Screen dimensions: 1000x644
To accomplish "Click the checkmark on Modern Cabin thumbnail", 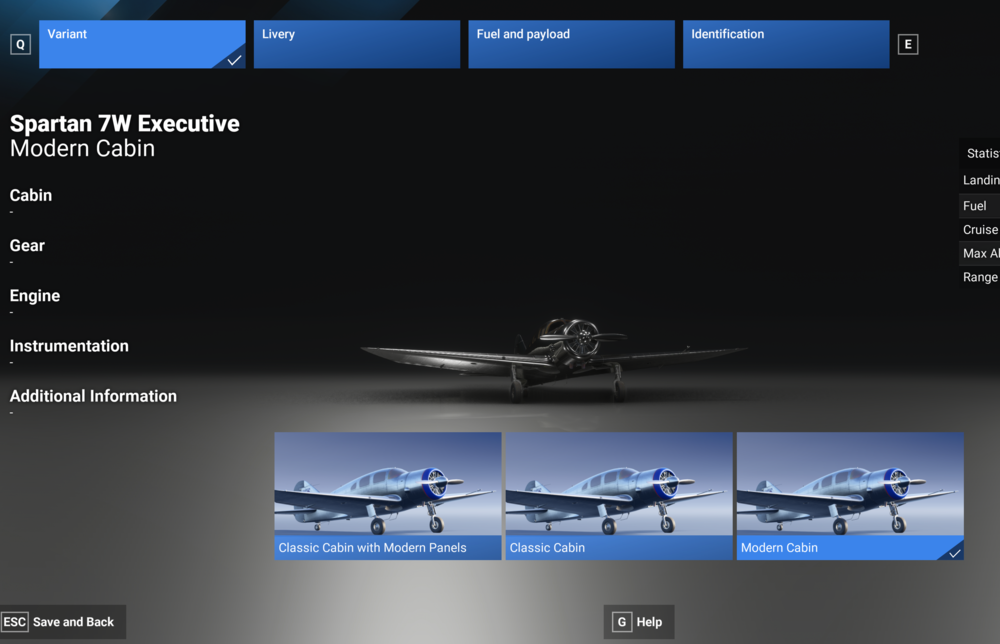I will click(954, 552).
